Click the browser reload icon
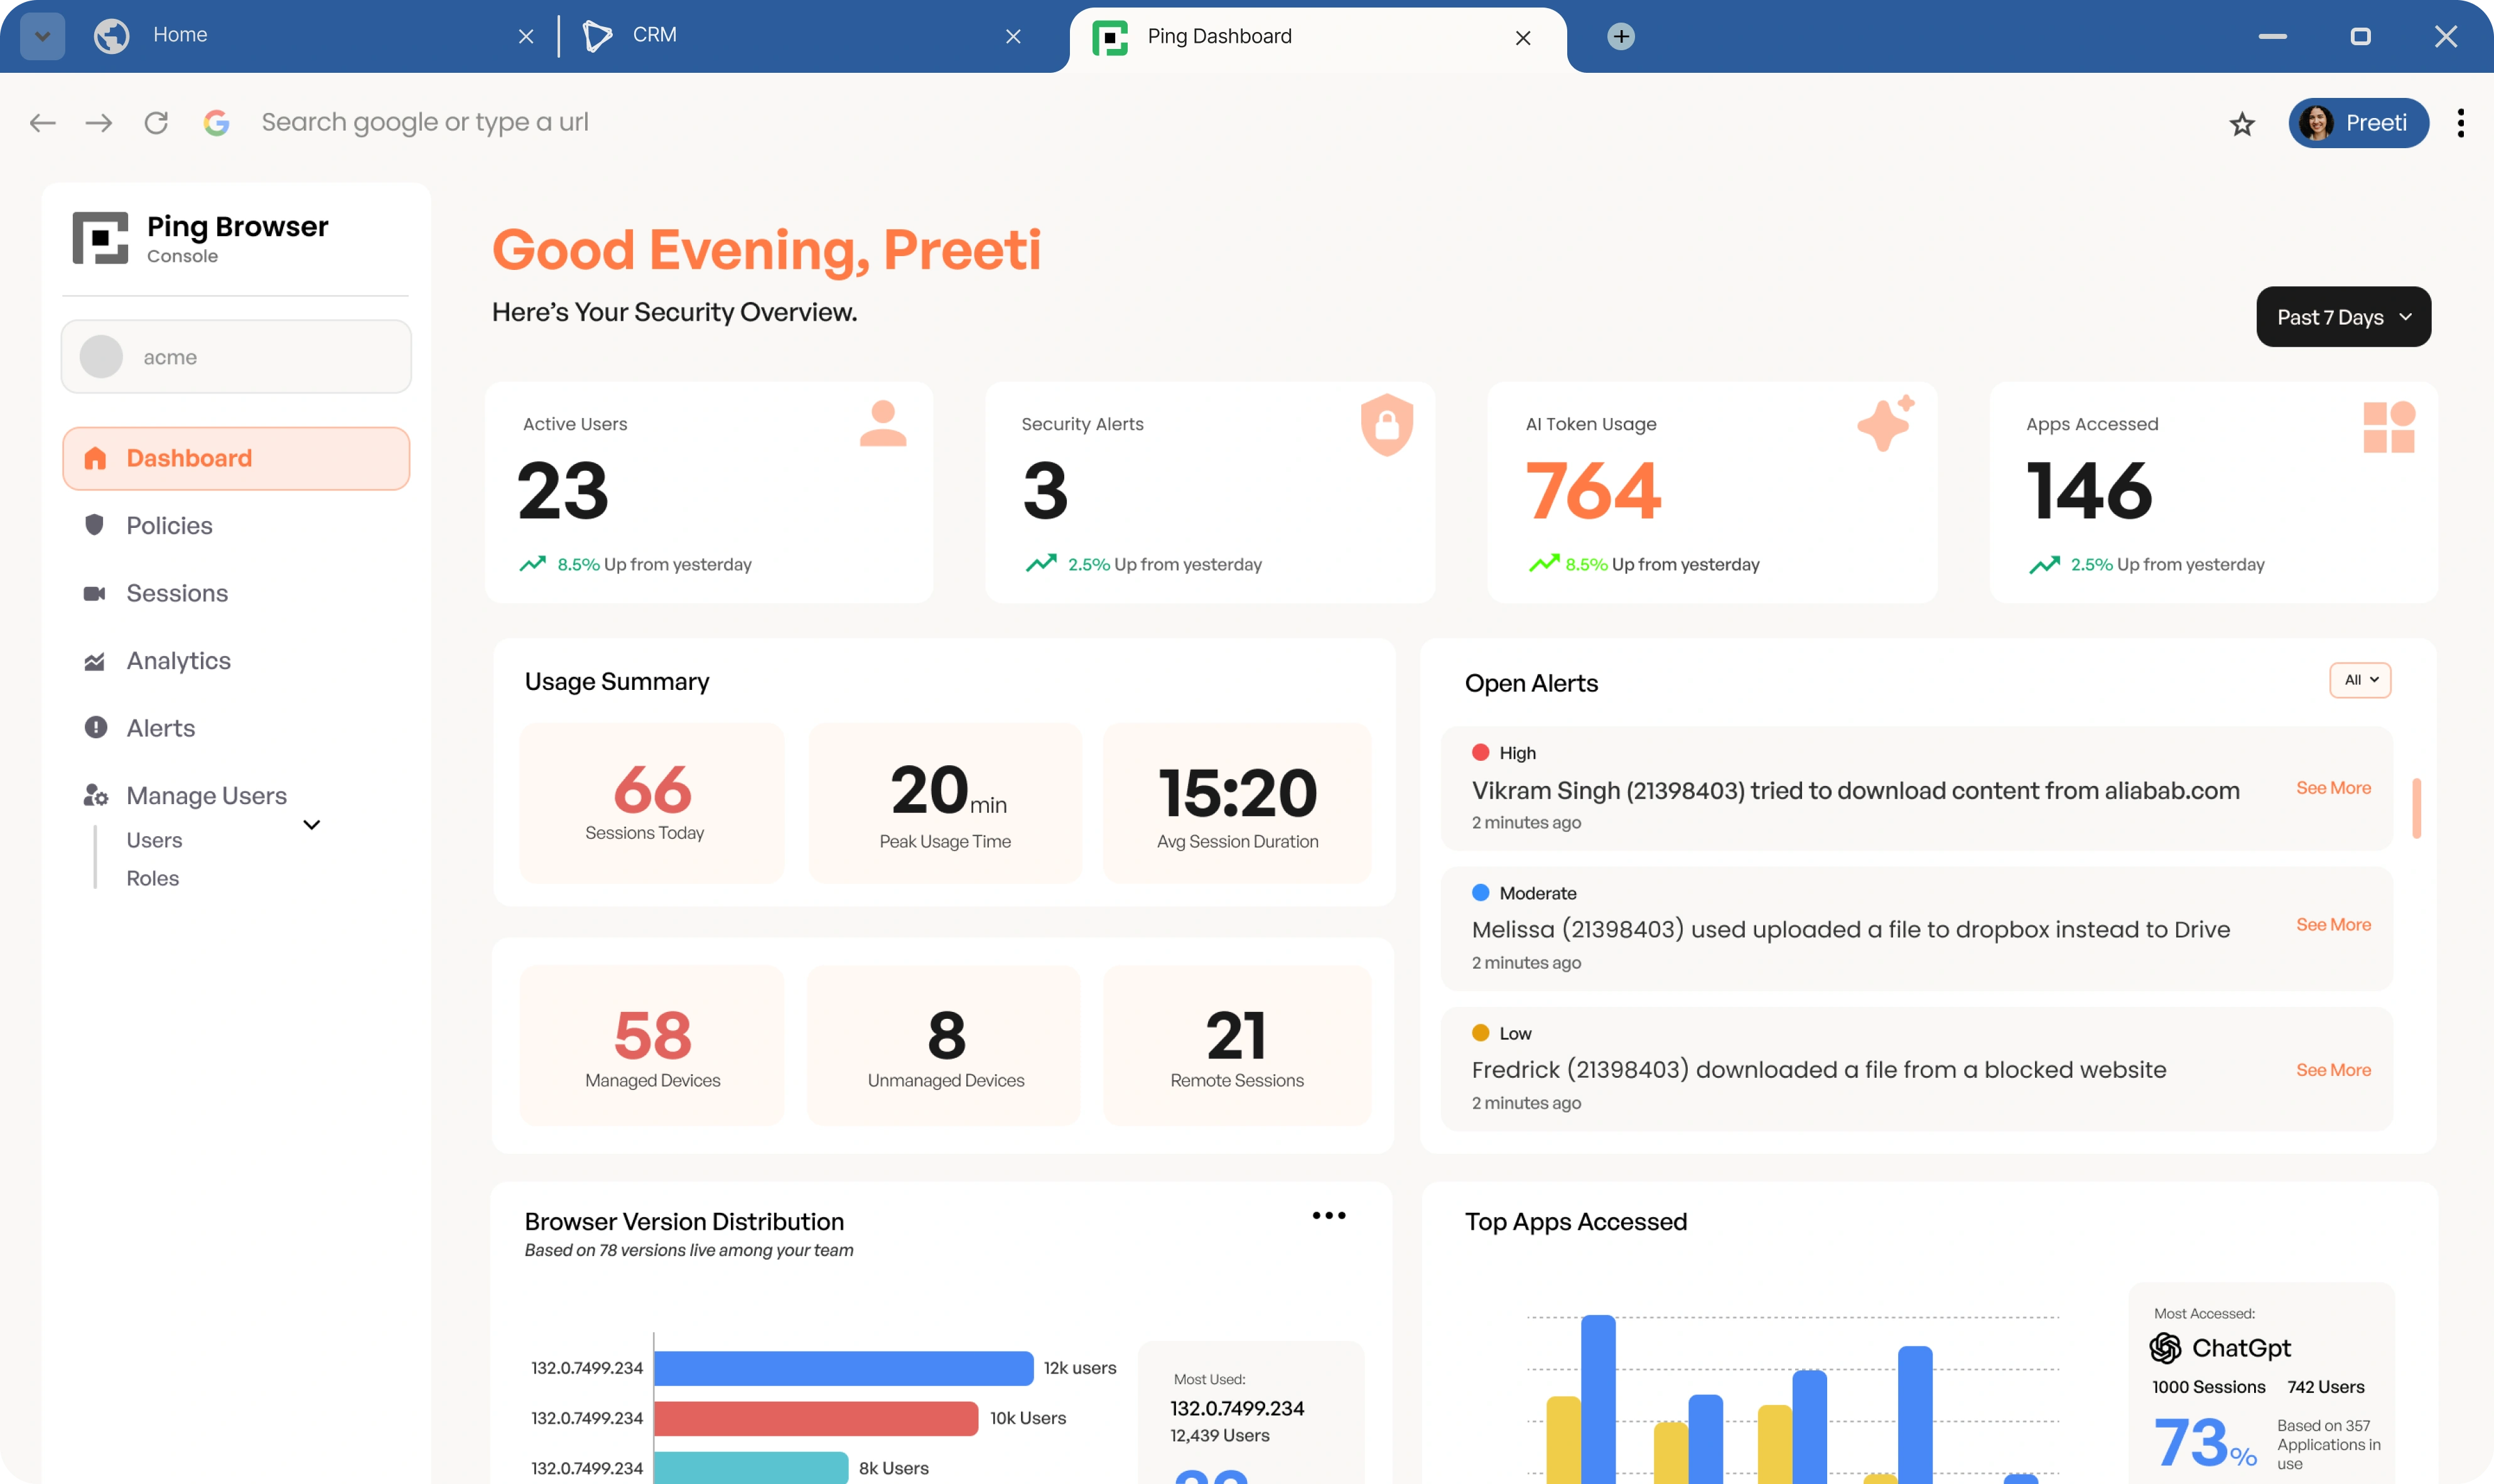 click(x=156, y=123)
